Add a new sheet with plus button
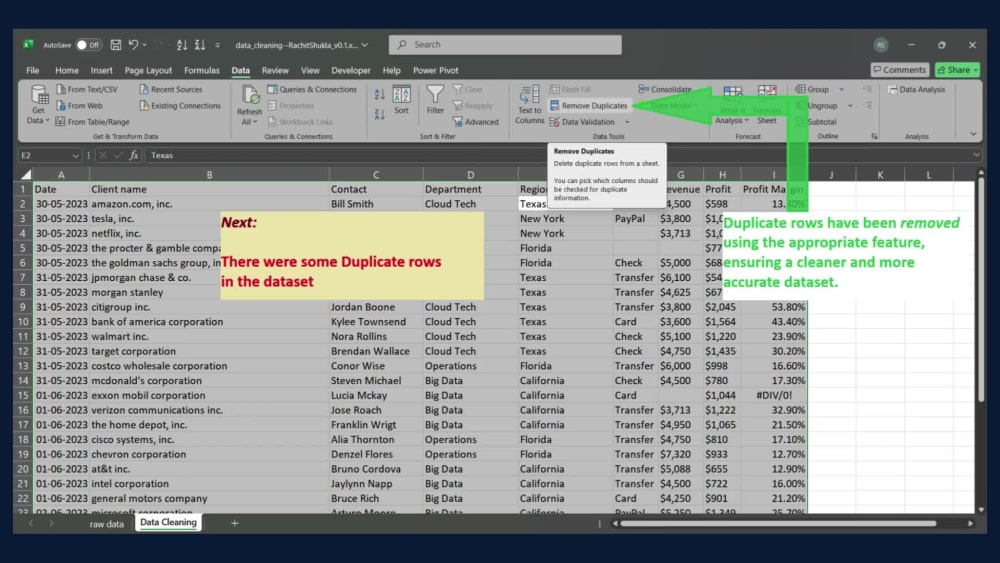The width and height of the screenshot is (1000, 563). [235, 523]
